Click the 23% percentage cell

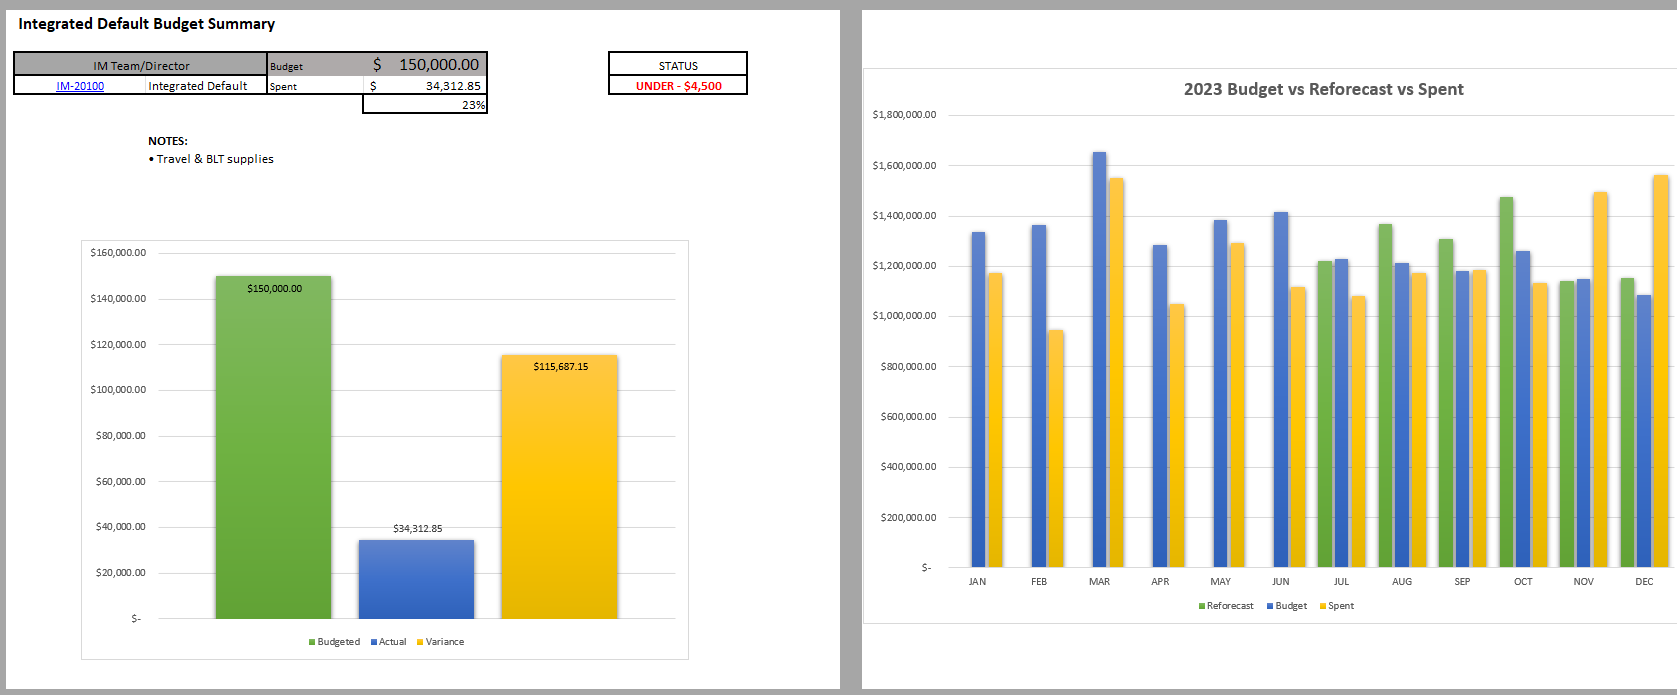pos(426,105)
